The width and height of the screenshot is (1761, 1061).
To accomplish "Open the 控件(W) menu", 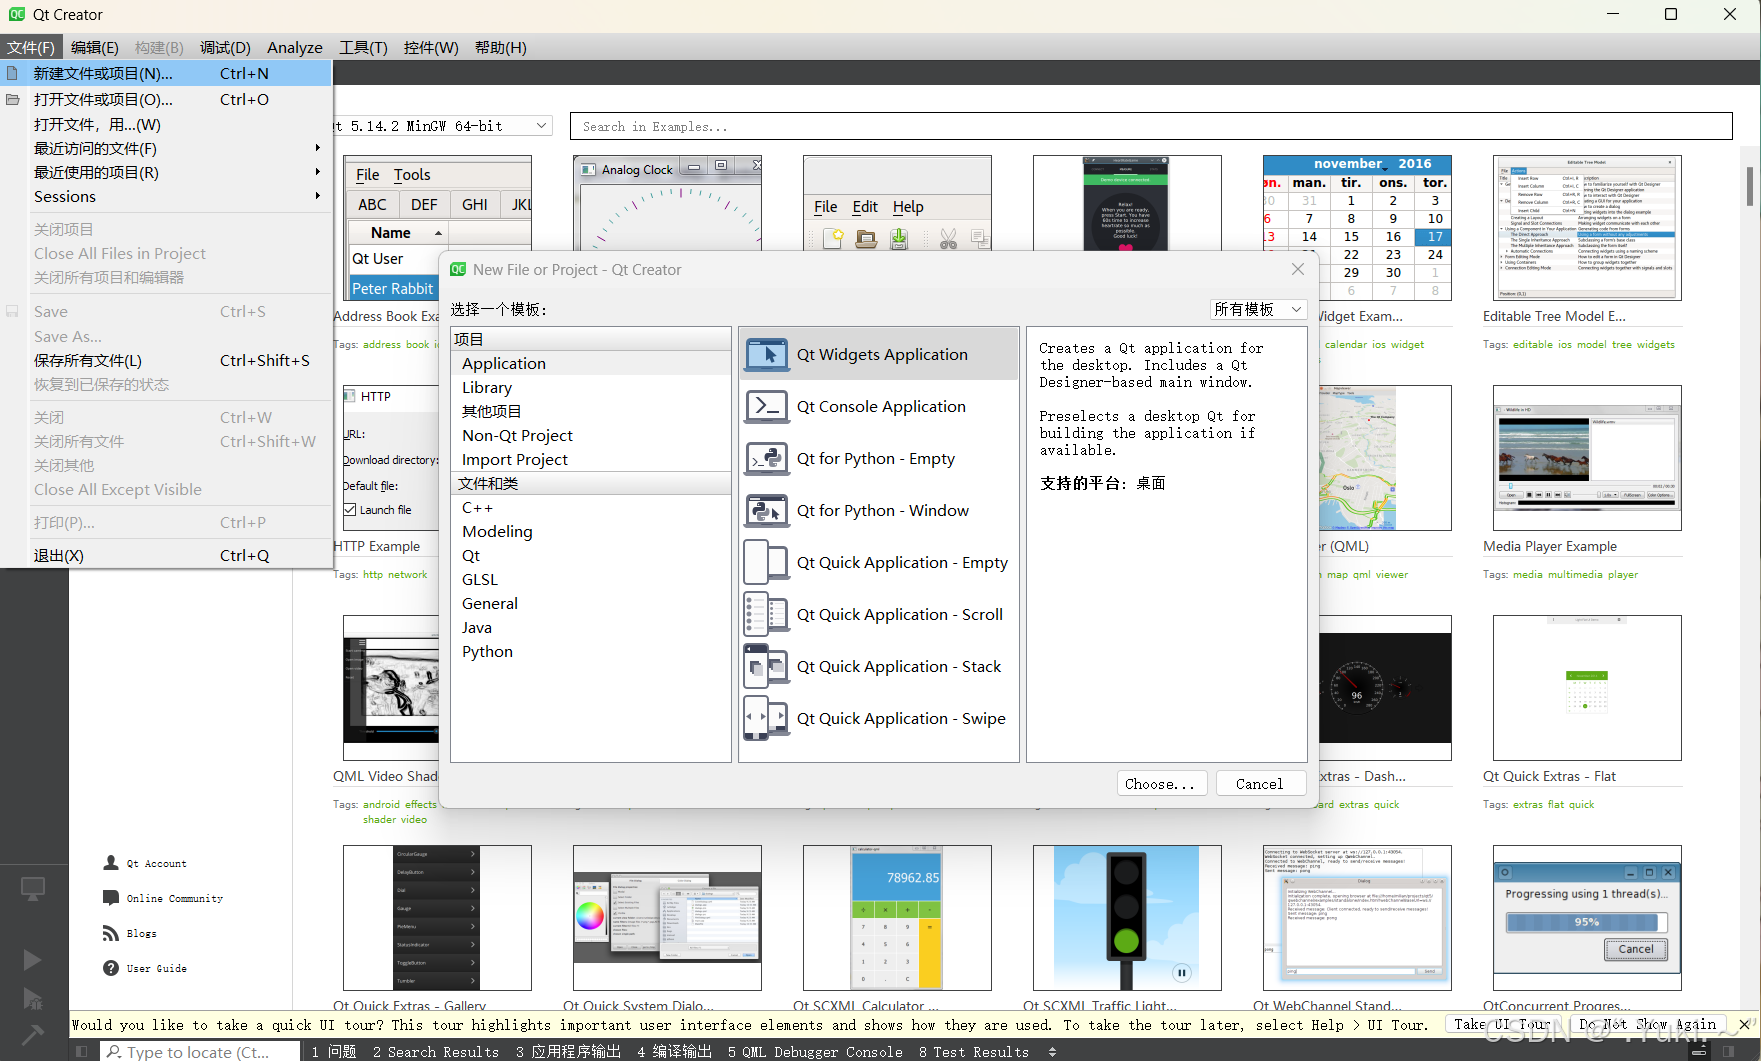I will pos(431,47).
